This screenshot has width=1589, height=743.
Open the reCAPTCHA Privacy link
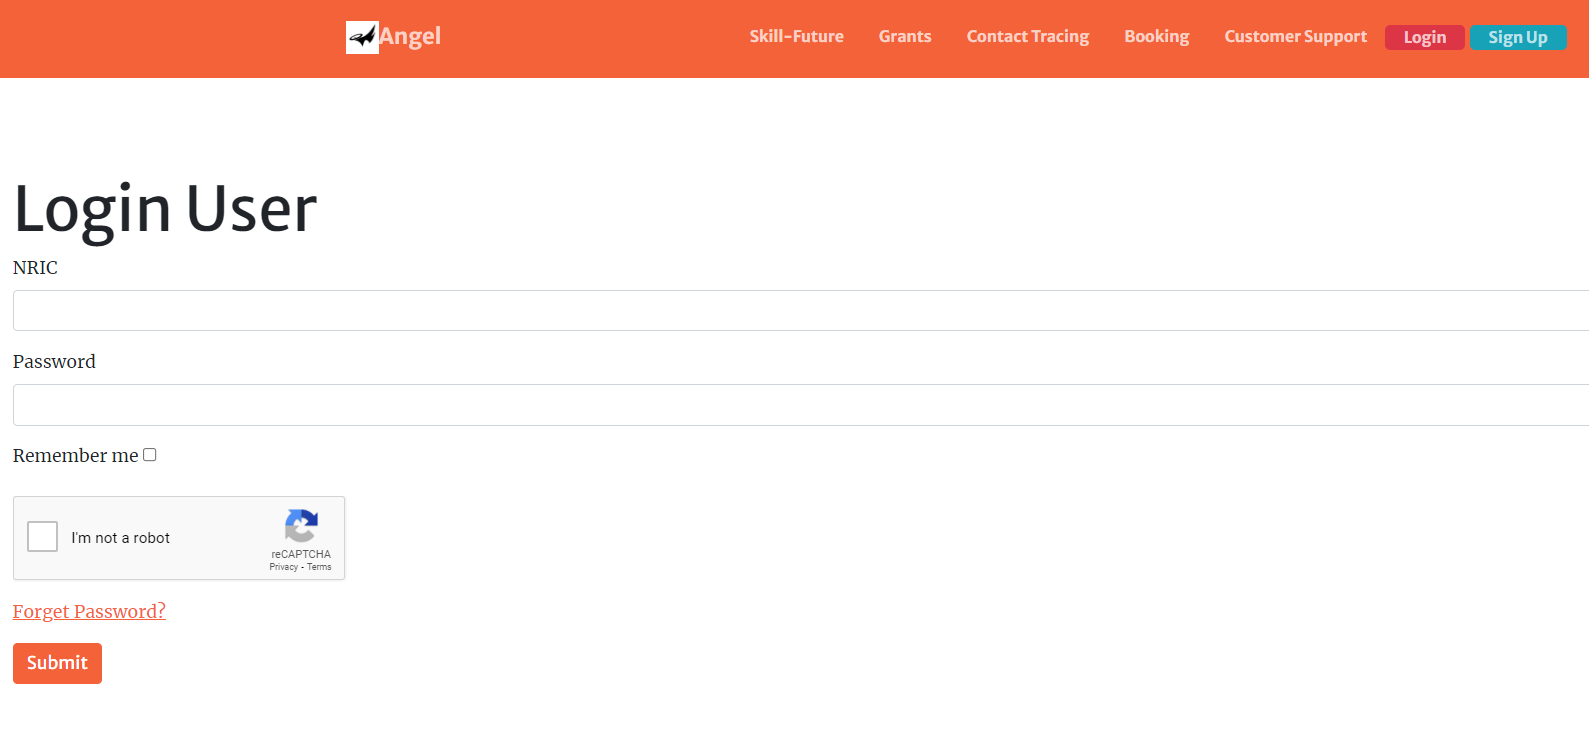tap(283, 567)
